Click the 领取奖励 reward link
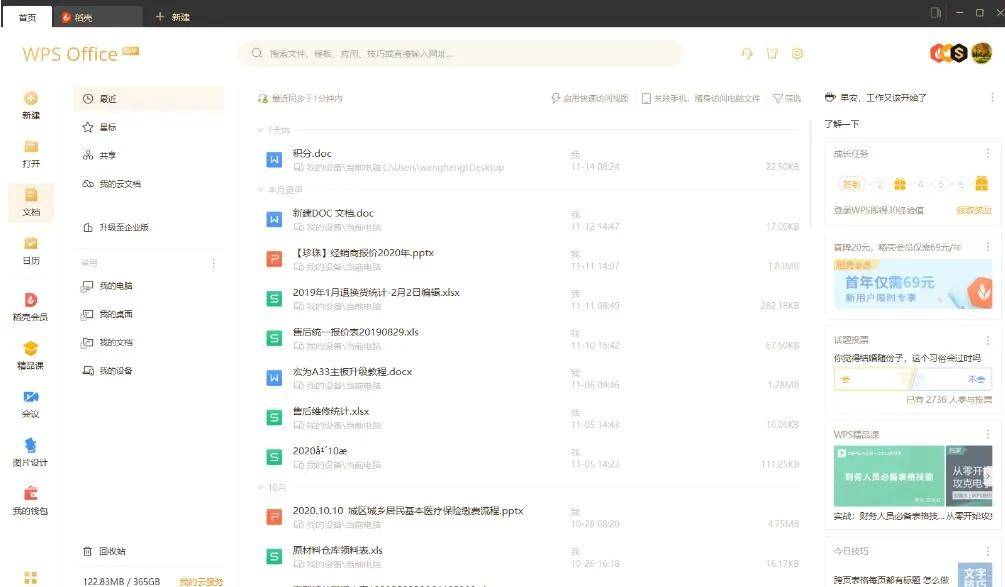Image resolution: width=1005 pixels, height=587 pixels. pyautogui.click(x=974, y=210)
